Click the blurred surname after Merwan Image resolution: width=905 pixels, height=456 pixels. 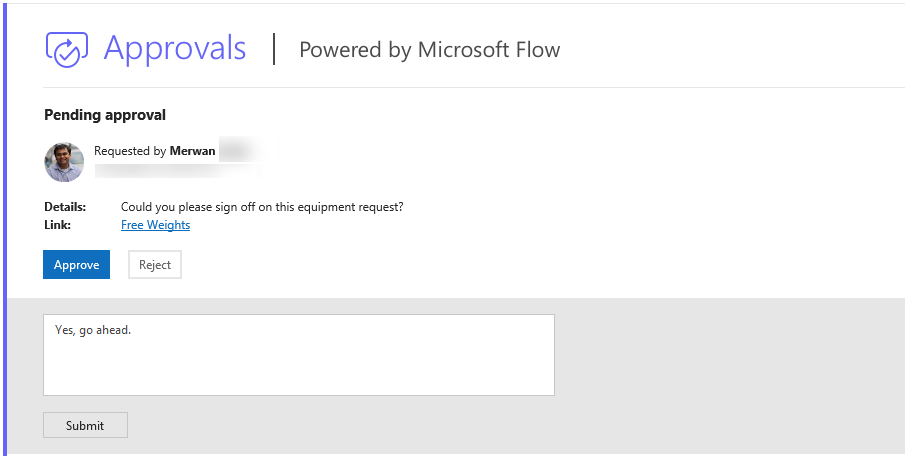coord(238,151)
